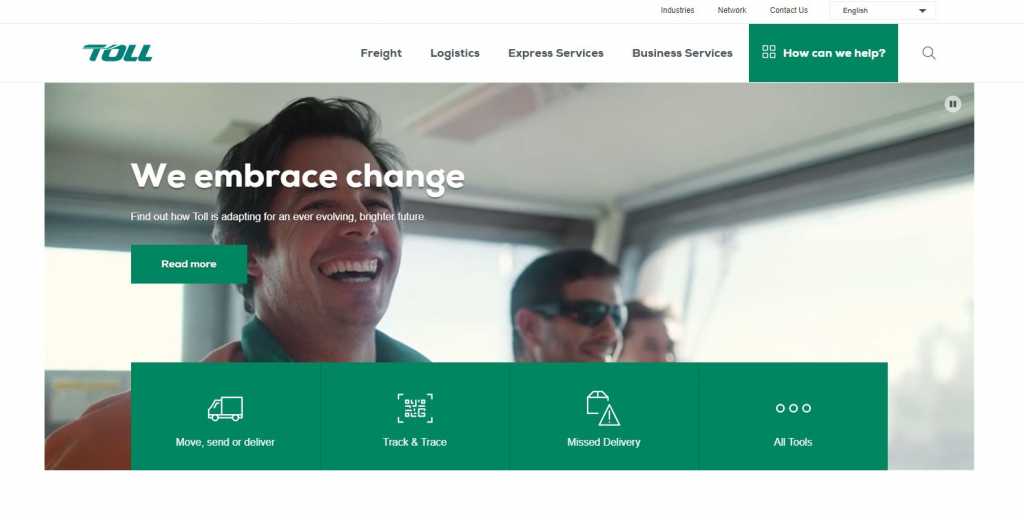Visit the Contact Us link
Image resolution: width=1024 pixels, height=520 pixels.
pyautogui.click(x=789, y=10)
